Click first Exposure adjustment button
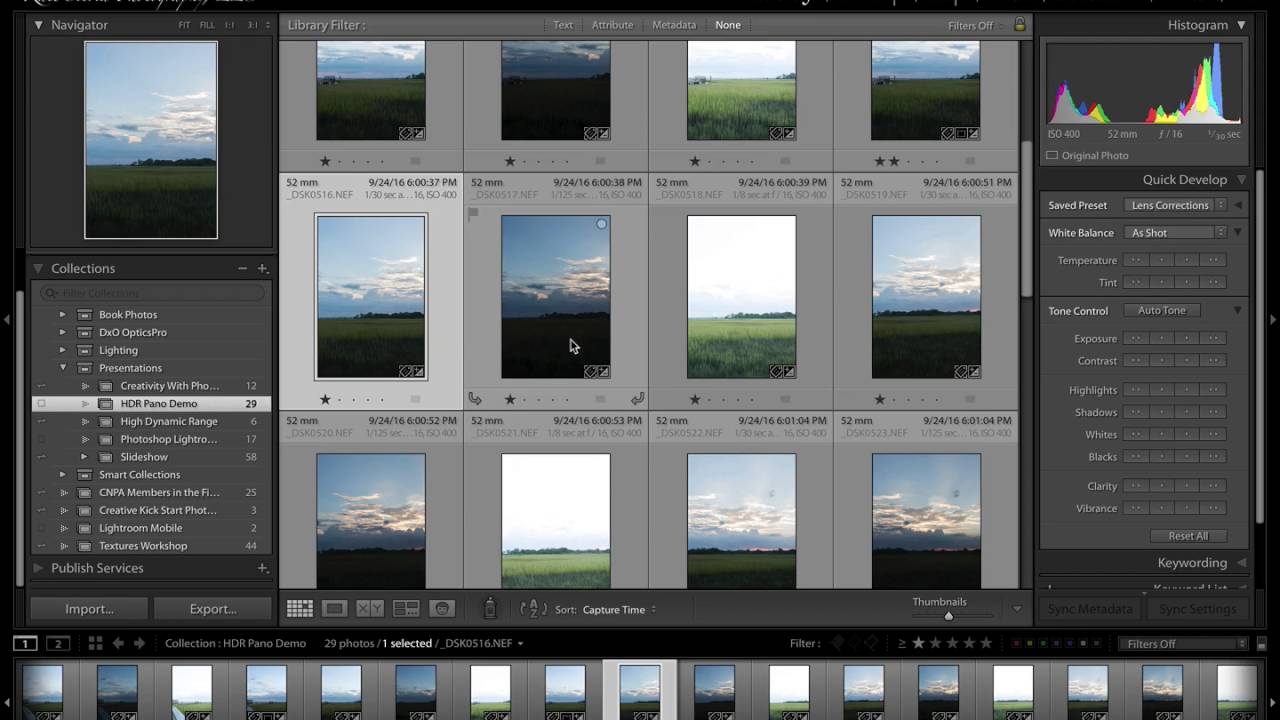Image resolution: width=1280 pixels, height=720 pixels. [x=1135, y=338]
